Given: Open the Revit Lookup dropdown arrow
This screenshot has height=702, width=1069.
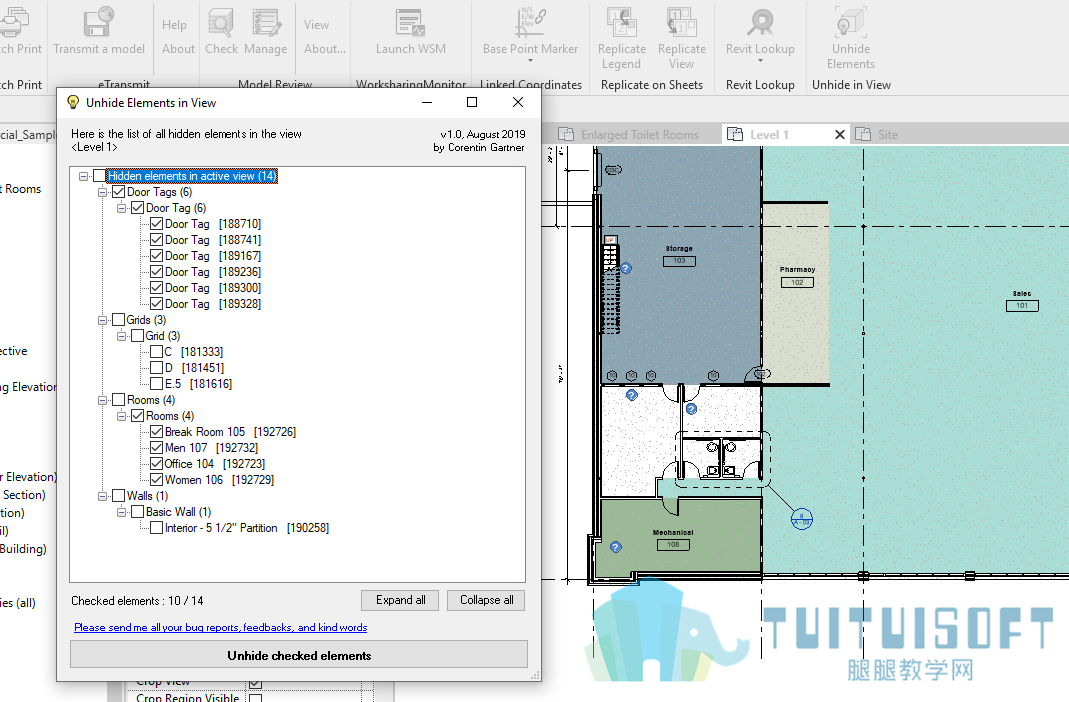Looking at the screenshot, I should (760, 61).
